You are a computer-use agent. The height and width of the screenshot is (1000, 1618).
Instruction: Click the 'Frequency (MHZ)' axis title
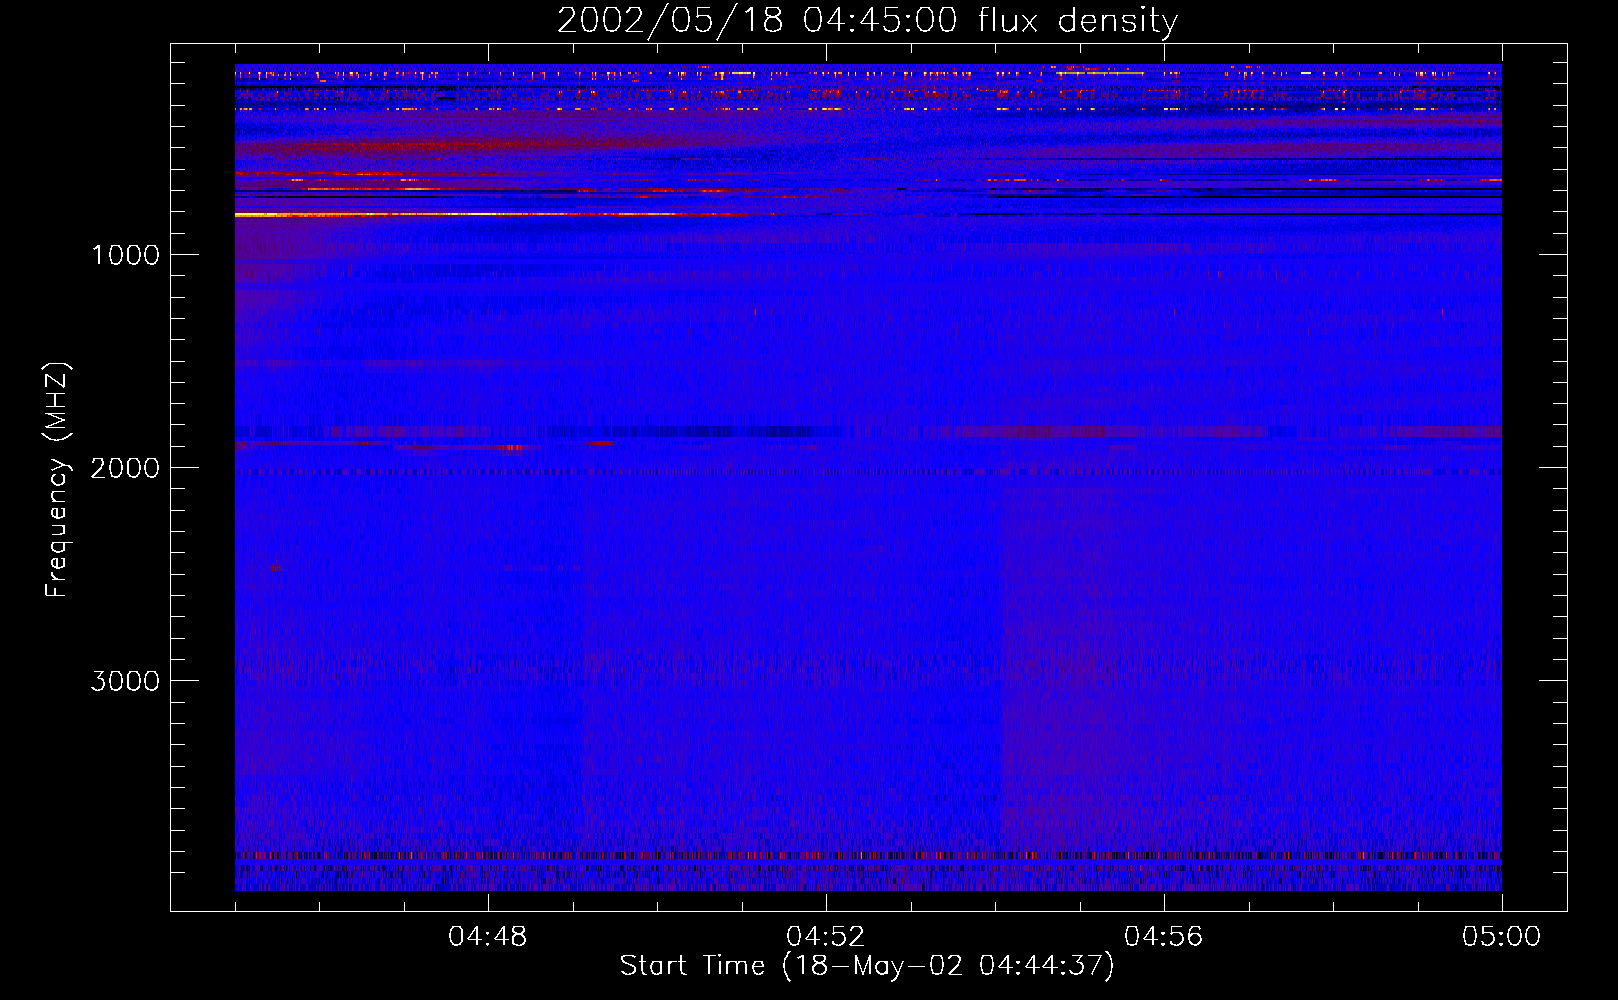[58, 480]
